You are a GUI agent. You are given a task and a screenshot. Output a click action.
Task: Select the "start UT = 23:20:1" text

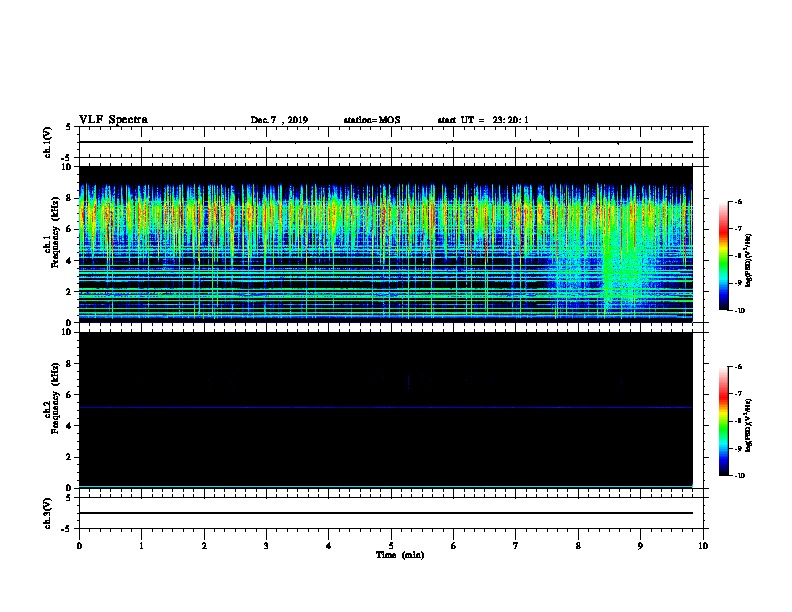483,120
